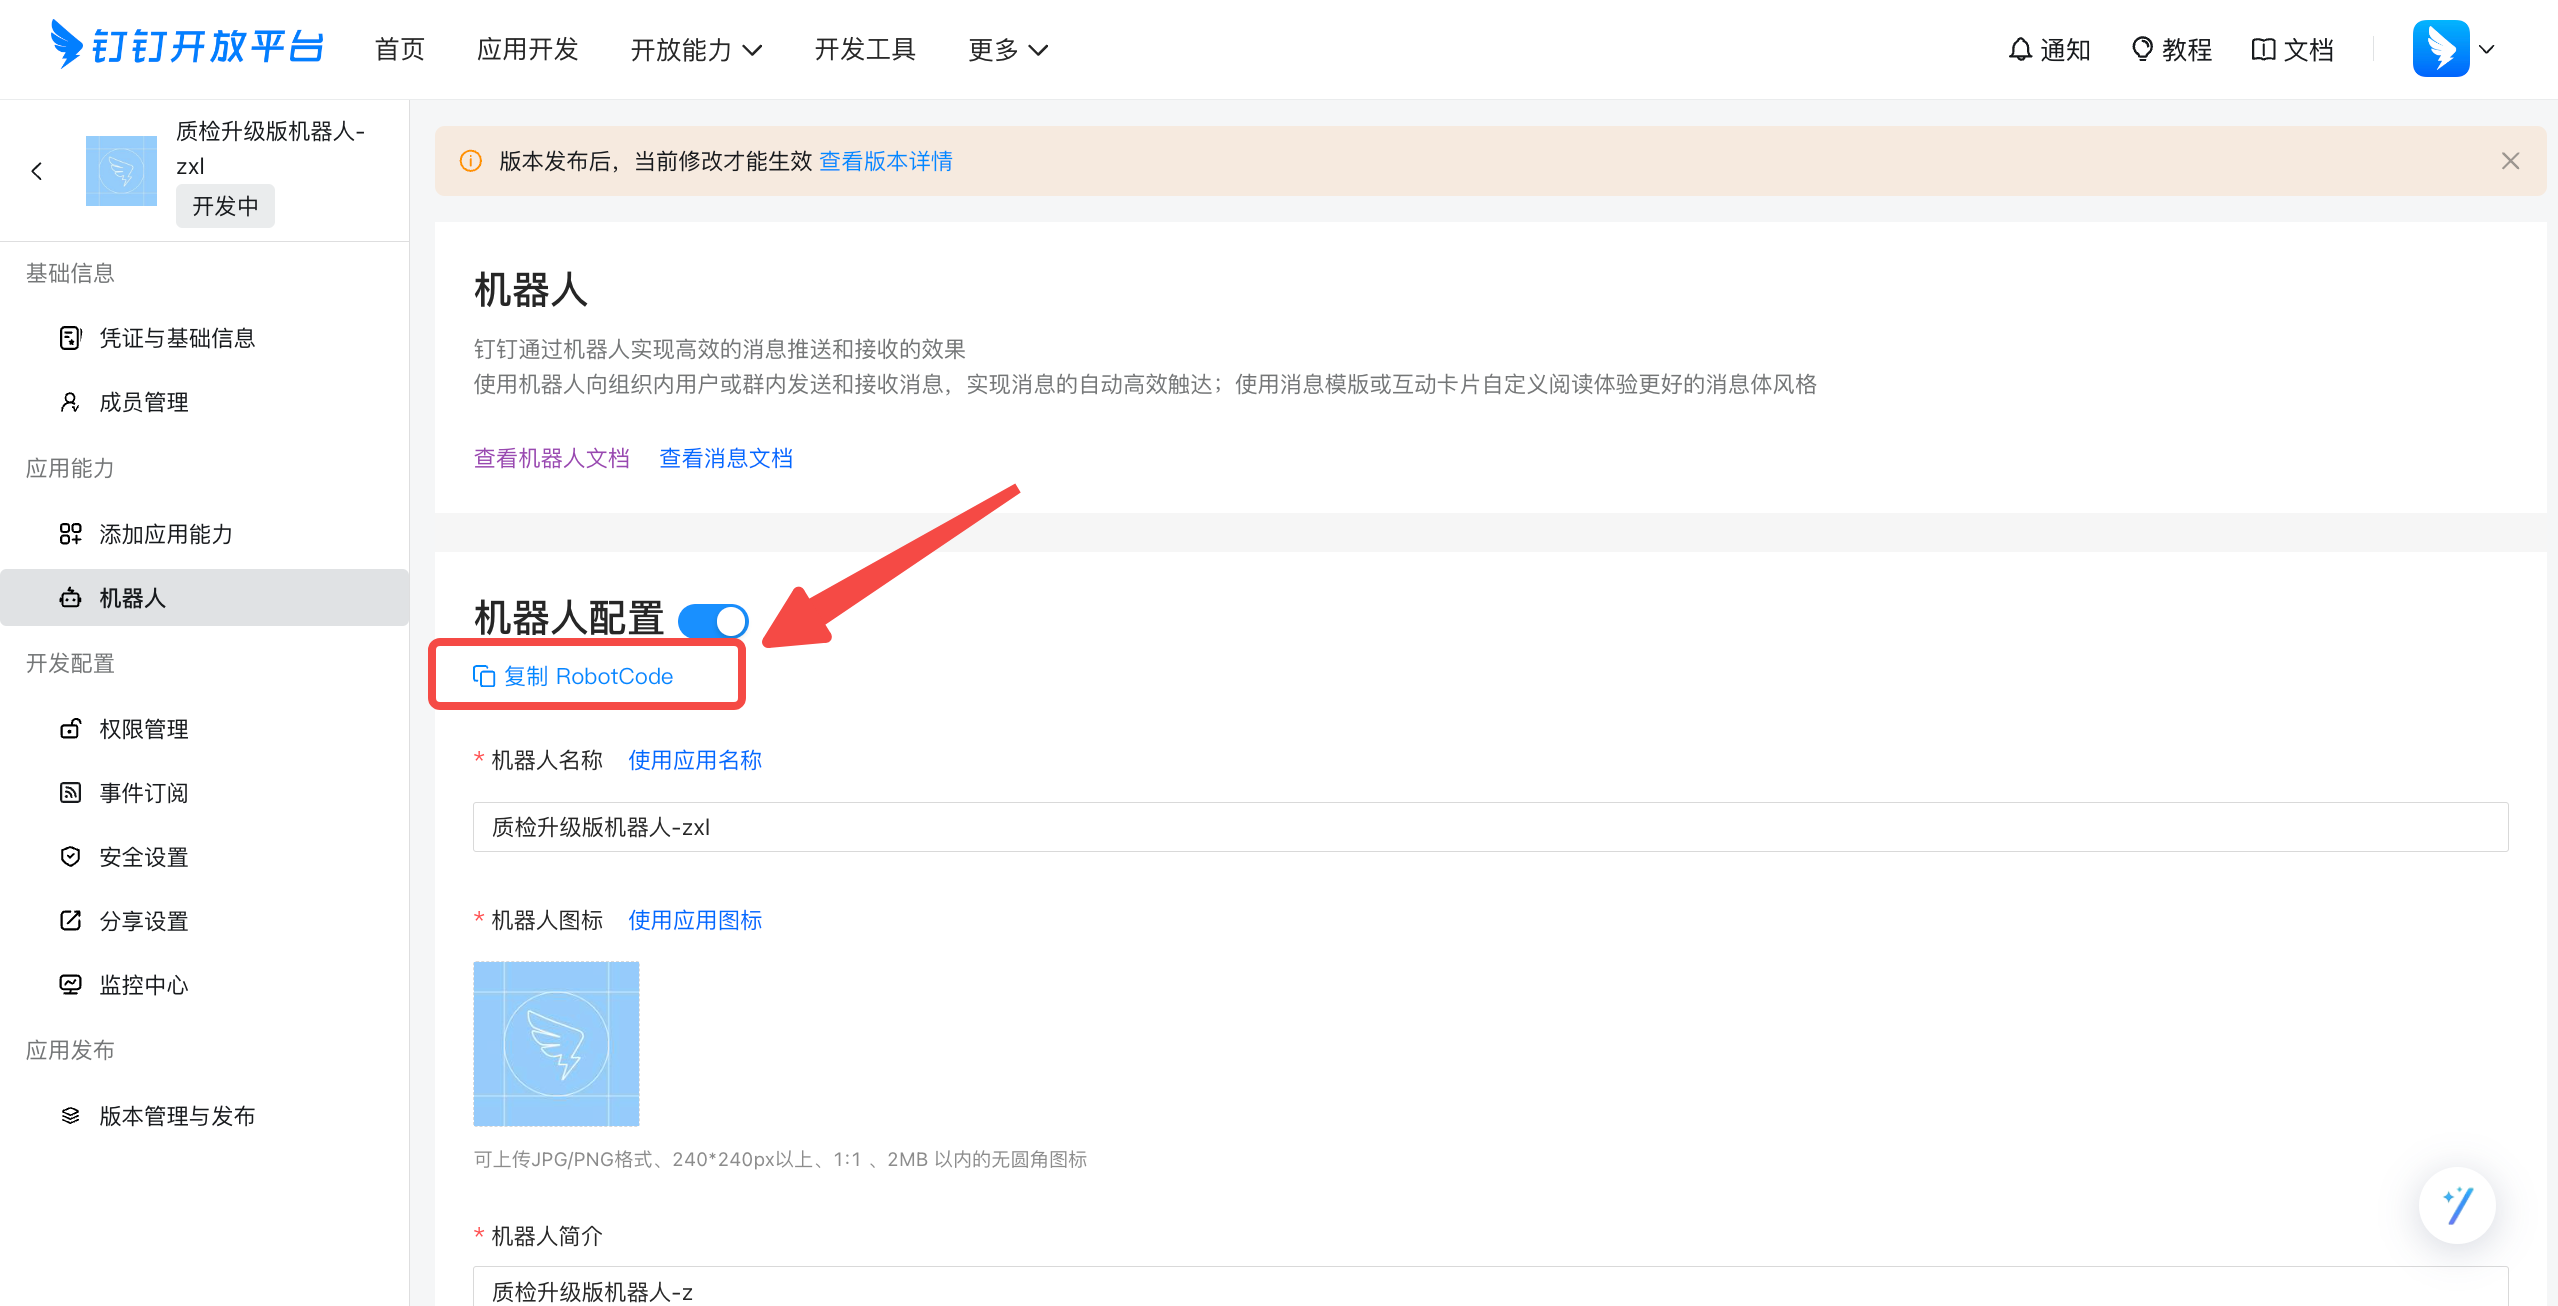The image size is (2558, 1306).
Task: Click the 安全设置 shield icon
Action: click(70, 857)
